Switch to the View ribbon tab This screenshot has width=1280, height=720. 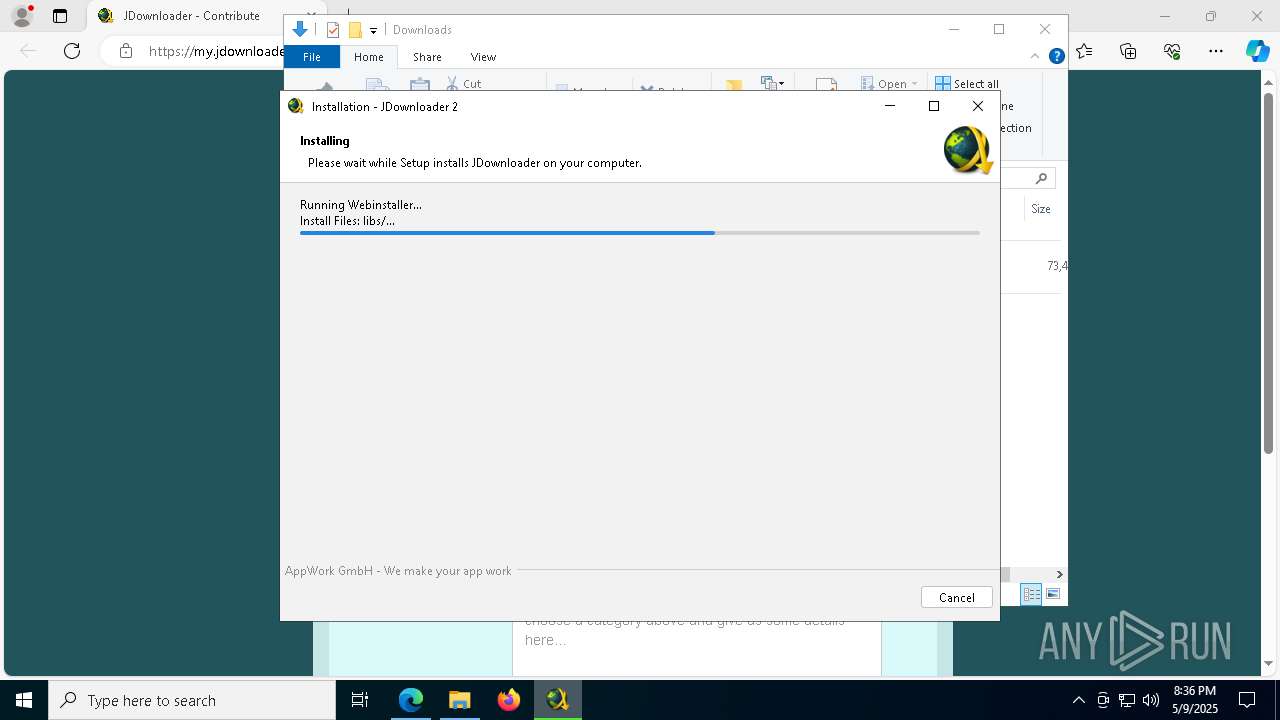click(x=483, y=57)
